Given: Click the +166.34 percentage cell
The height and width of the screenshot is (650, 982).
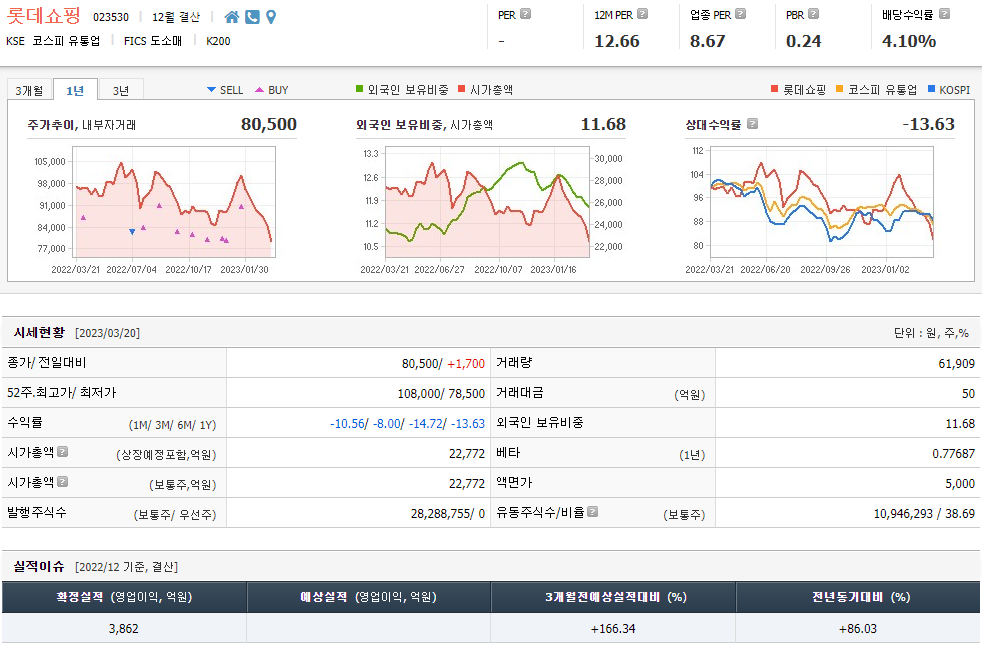Looking at the screenshot, I should [612, 628].
